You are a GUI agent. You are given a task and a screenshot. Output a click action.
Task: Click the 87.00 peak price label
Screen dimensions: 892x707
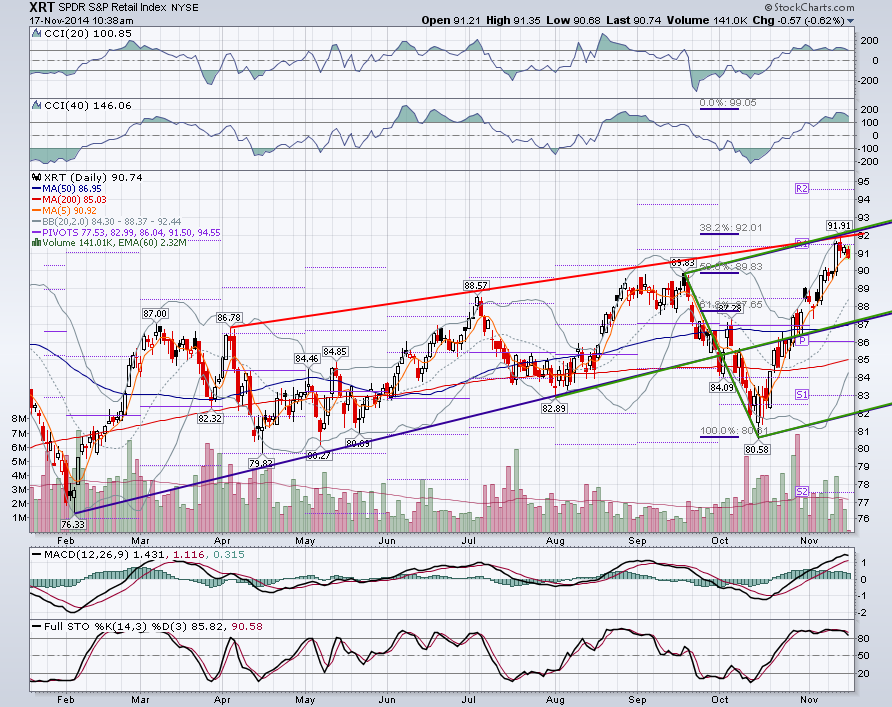point(155,313)
